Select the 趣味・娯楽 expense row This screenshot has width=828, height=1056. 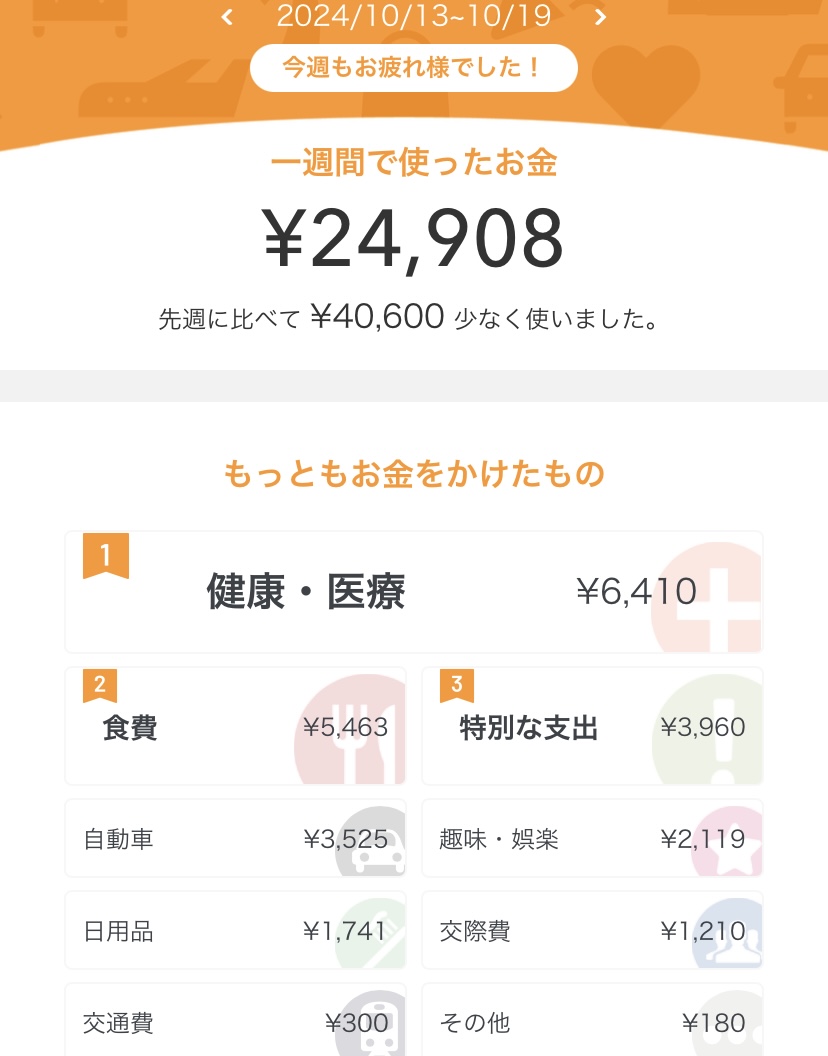[x=592, y=839]
